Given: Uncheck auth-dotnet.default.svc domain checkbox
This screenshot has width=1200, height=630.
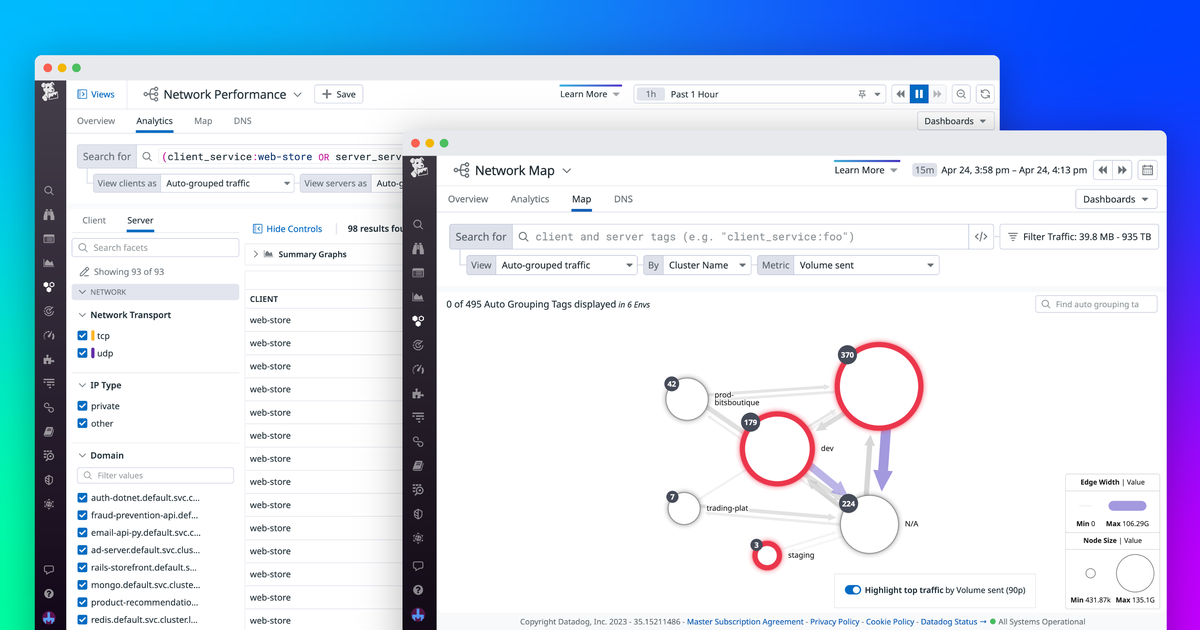Looking at the screenshot, I should click(83, 497).
